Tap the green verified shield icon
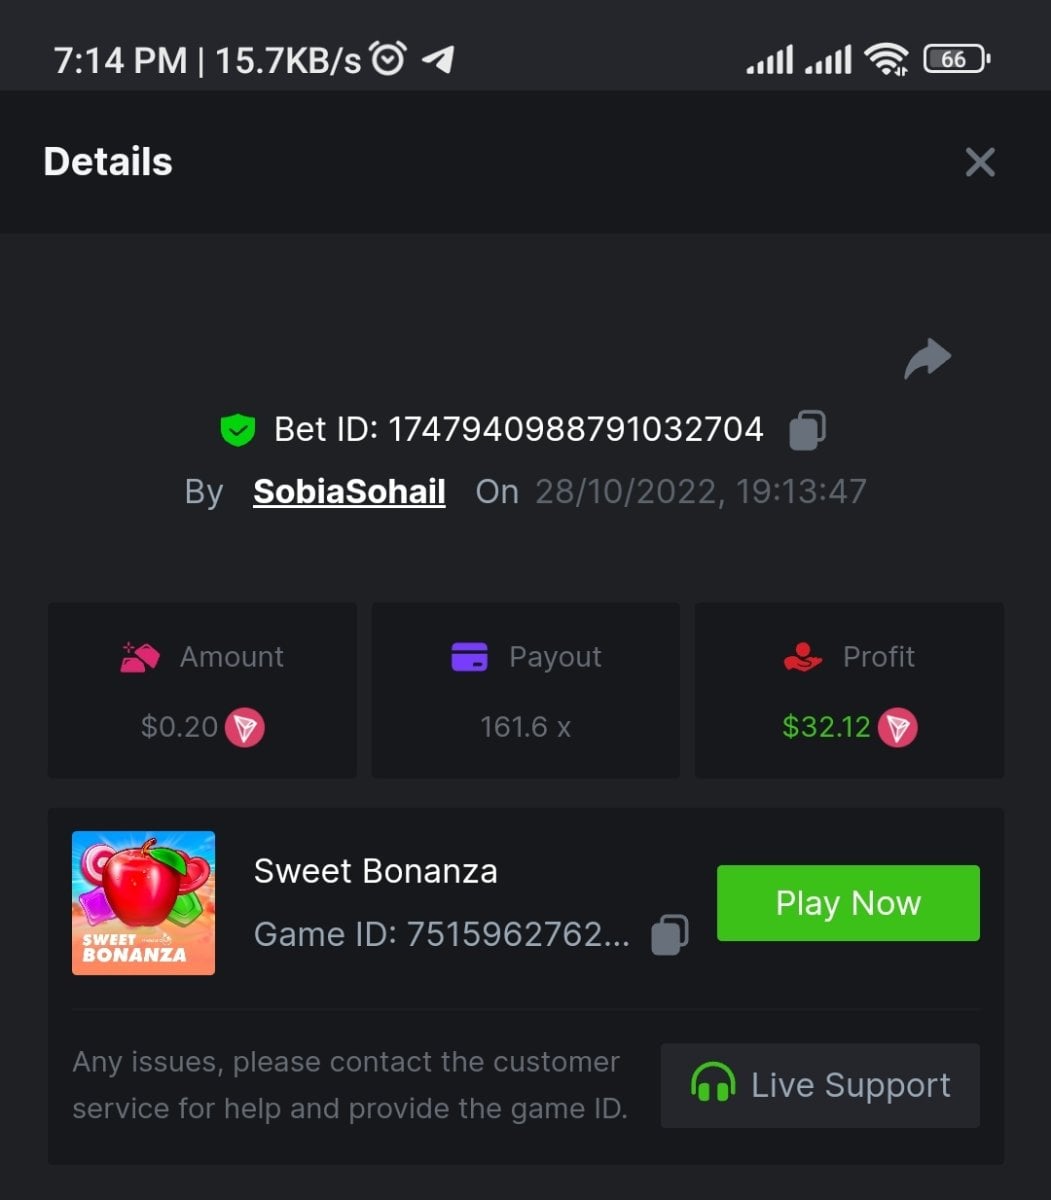 pyautogui.click(x=237, y=430)
